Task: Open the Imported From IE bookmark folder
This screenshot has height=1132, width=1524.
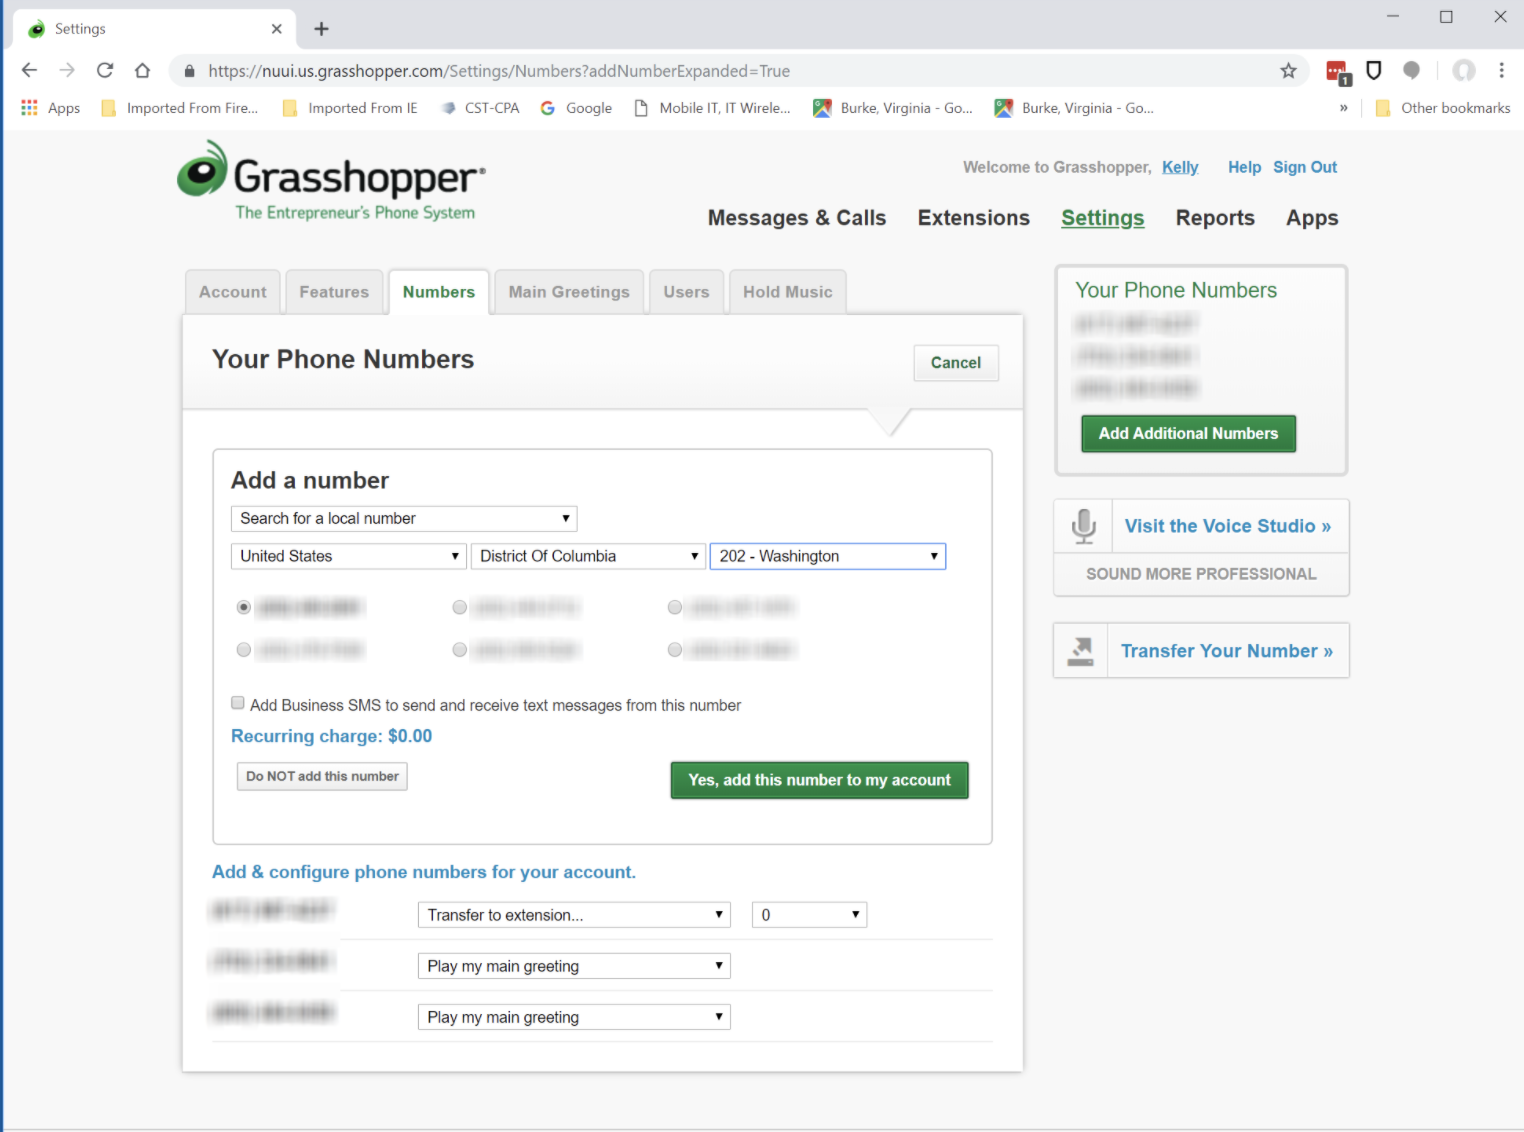Action: coord(350,108)
